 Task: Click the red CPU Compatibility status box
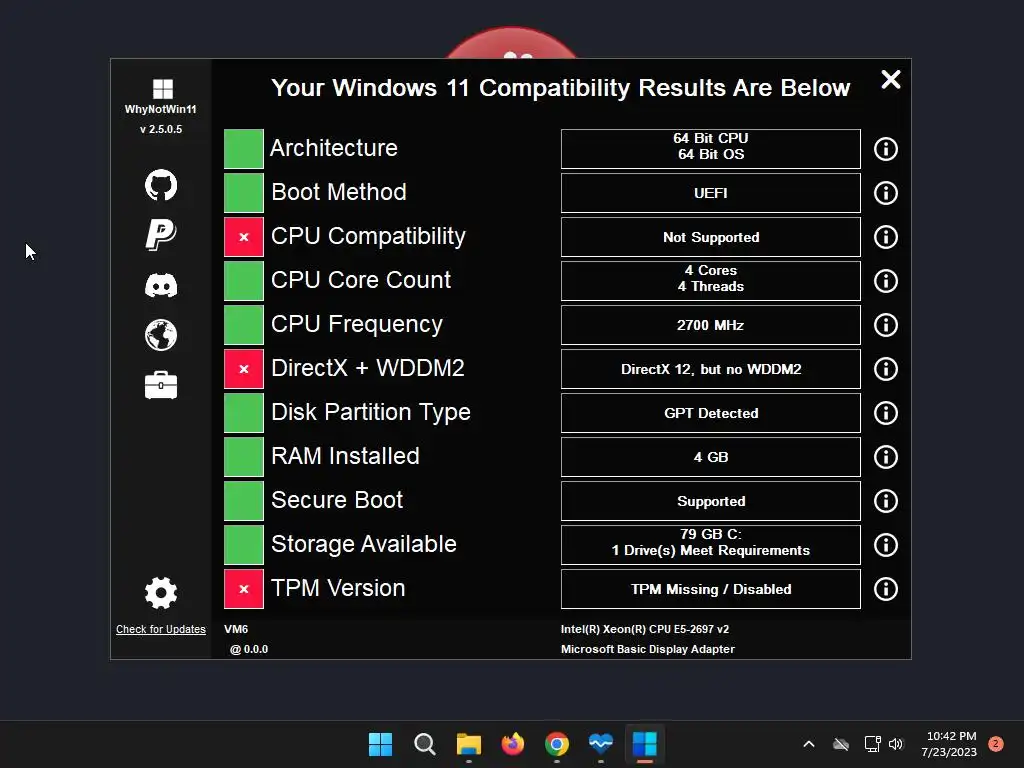point(244,237)
